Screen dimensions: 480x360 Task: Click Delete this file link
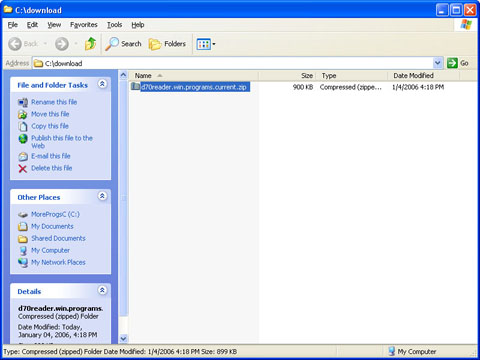coord(52,168)
